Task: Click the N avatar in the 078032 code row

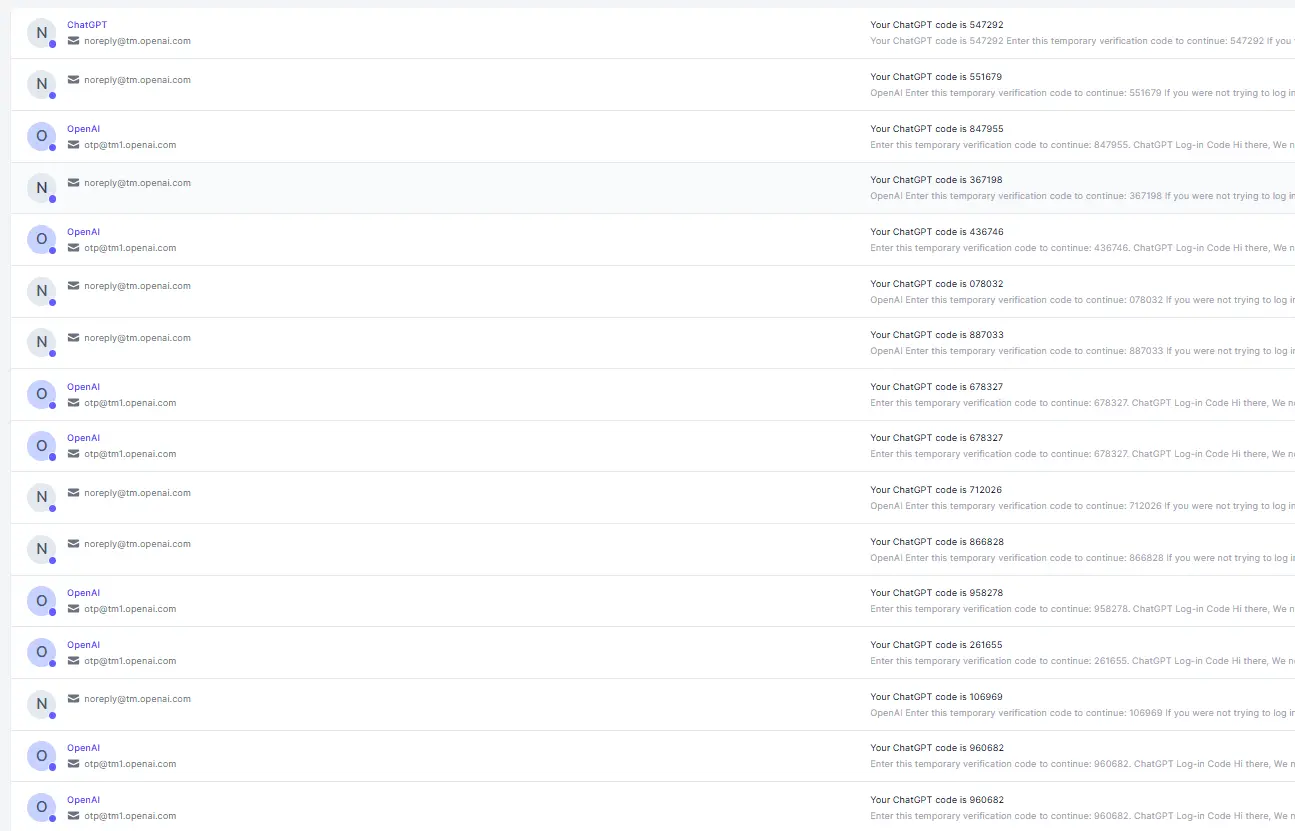Action: coord(41,291)
